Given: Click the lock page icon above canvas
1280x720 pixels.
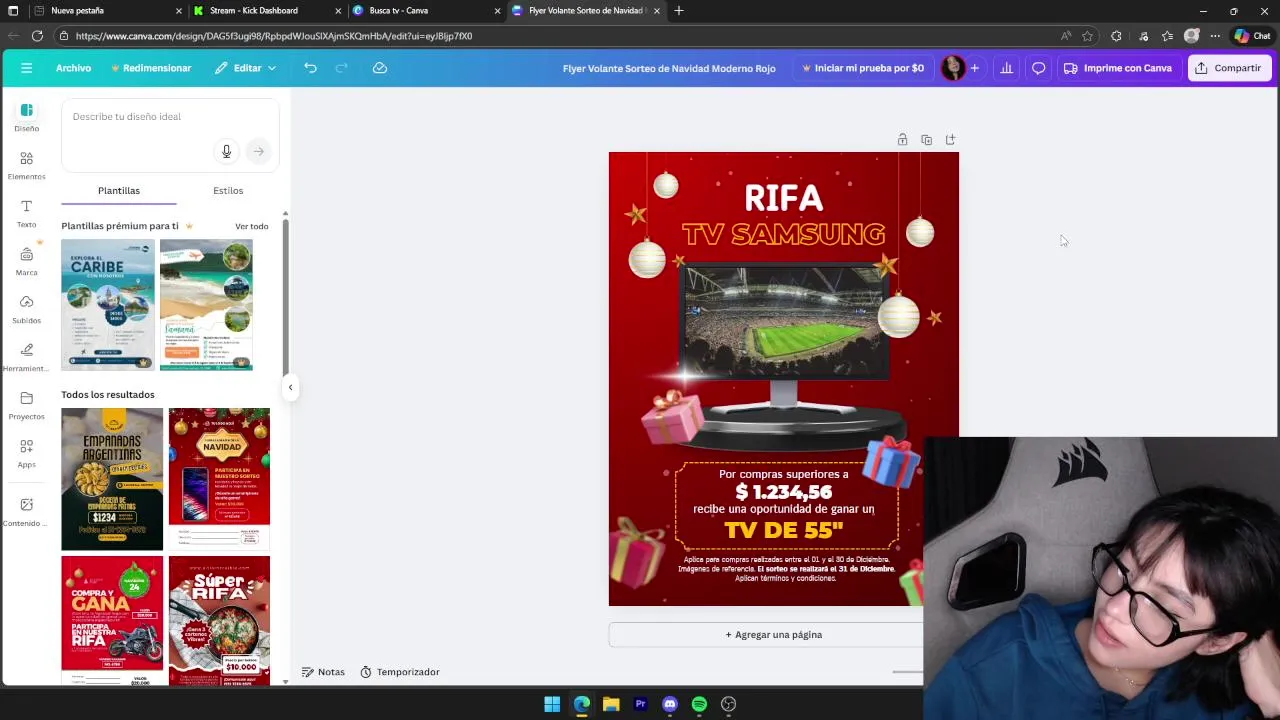Looking at the screenshot, I should pos(902,140).
